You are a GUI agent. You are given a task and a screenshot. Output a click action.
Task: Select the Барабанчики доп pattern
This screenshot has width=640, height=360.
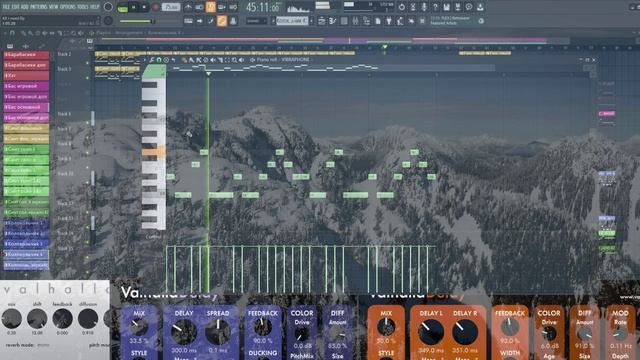pyautogui.click(x=26, y=65)
